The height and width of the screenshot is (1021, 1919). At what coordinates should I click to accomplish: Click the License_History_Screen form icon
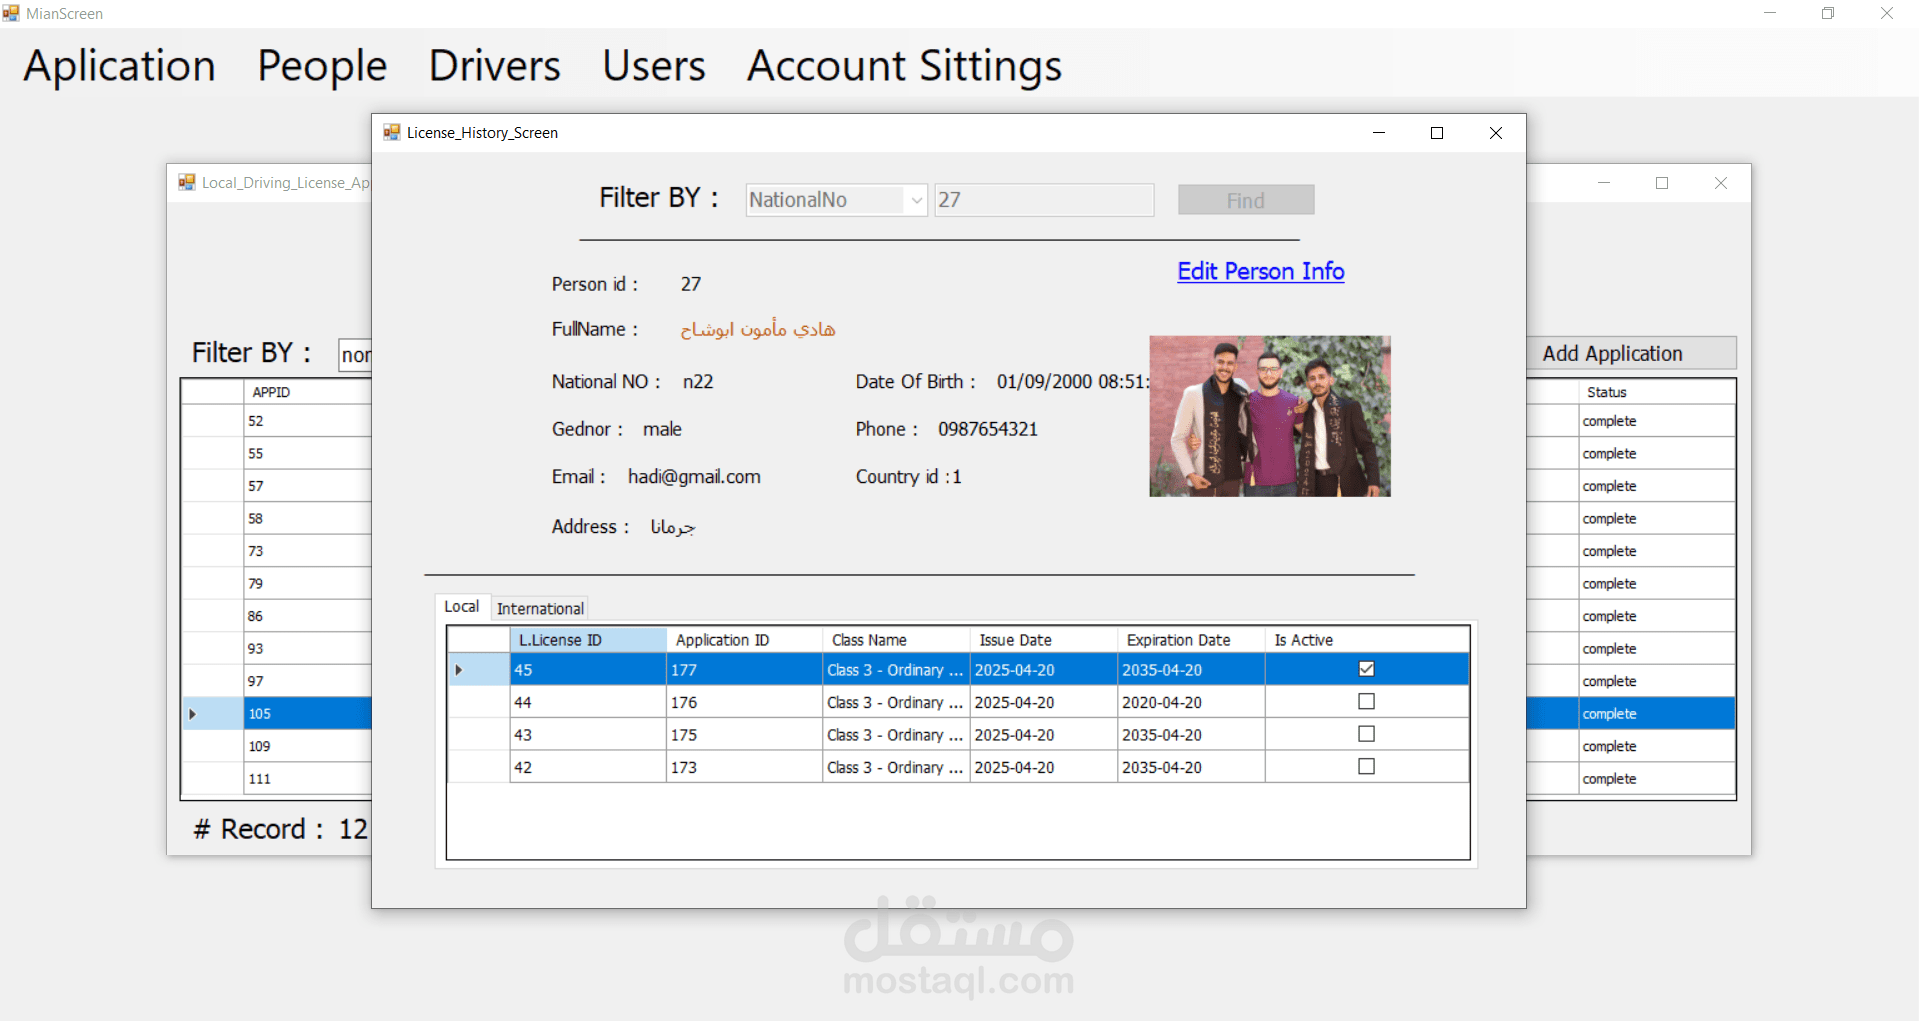391,132
